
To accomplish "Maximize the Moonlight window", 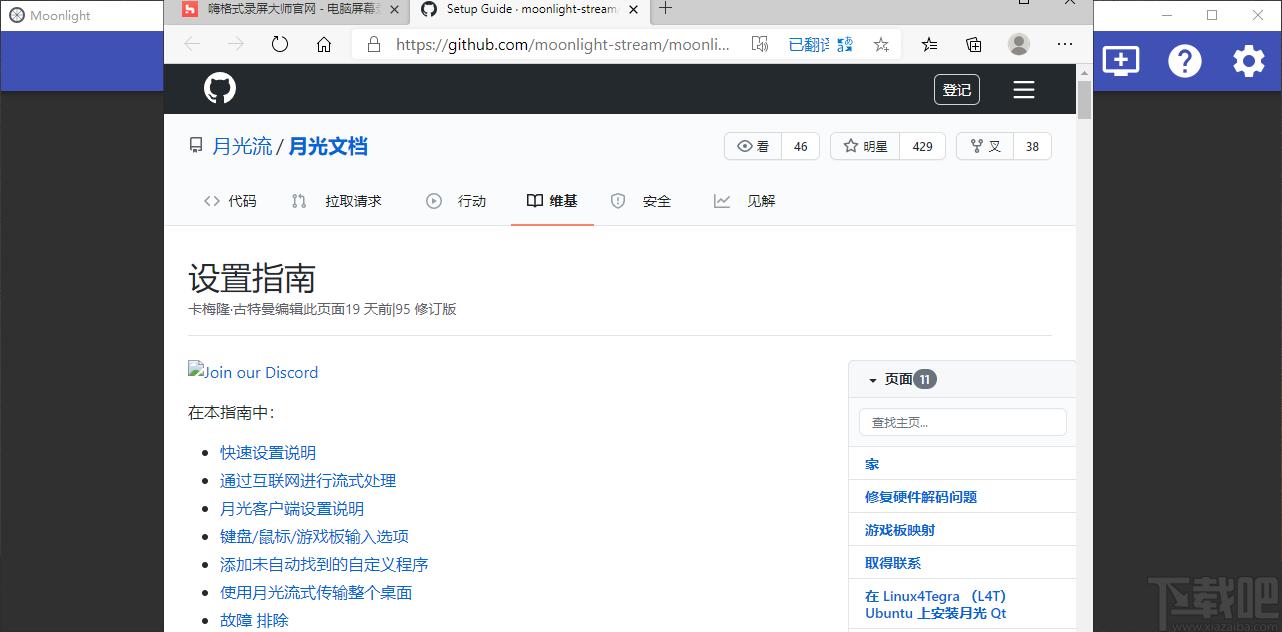I will (x=1212, y=15).
